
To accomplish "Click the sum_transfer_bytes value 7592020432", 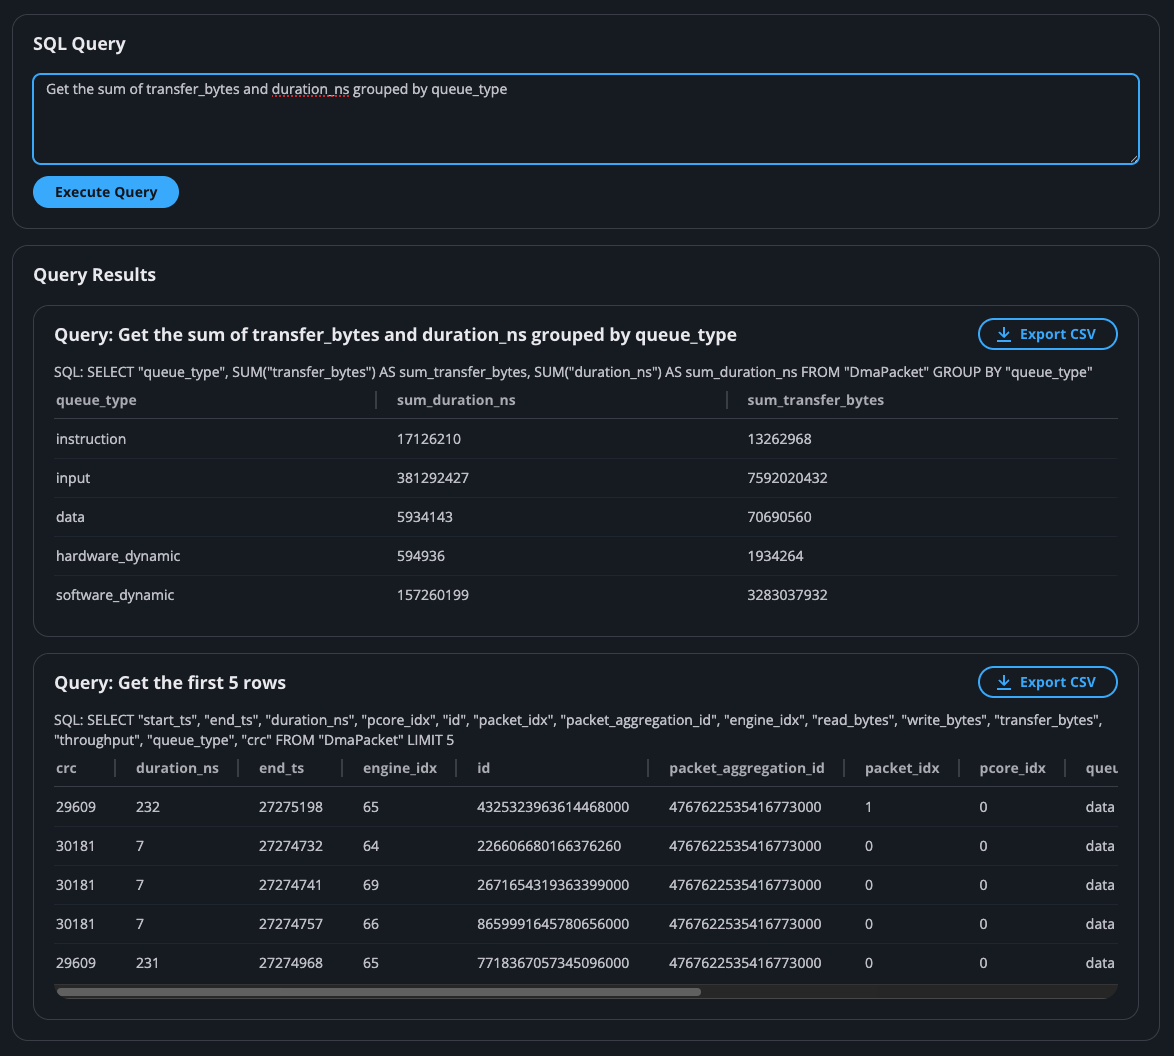I will click(787, 478).
